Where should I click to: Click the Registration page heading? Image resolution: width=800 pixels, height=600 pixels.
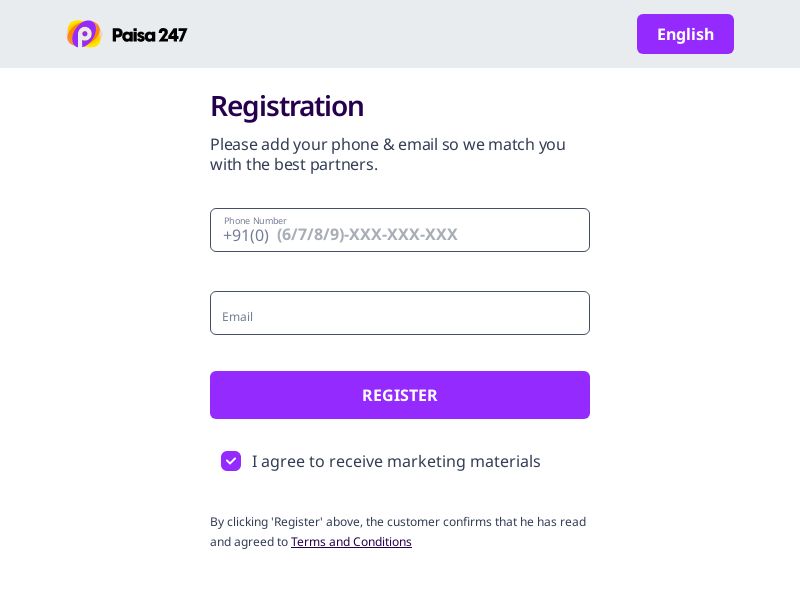coord(287,105)
